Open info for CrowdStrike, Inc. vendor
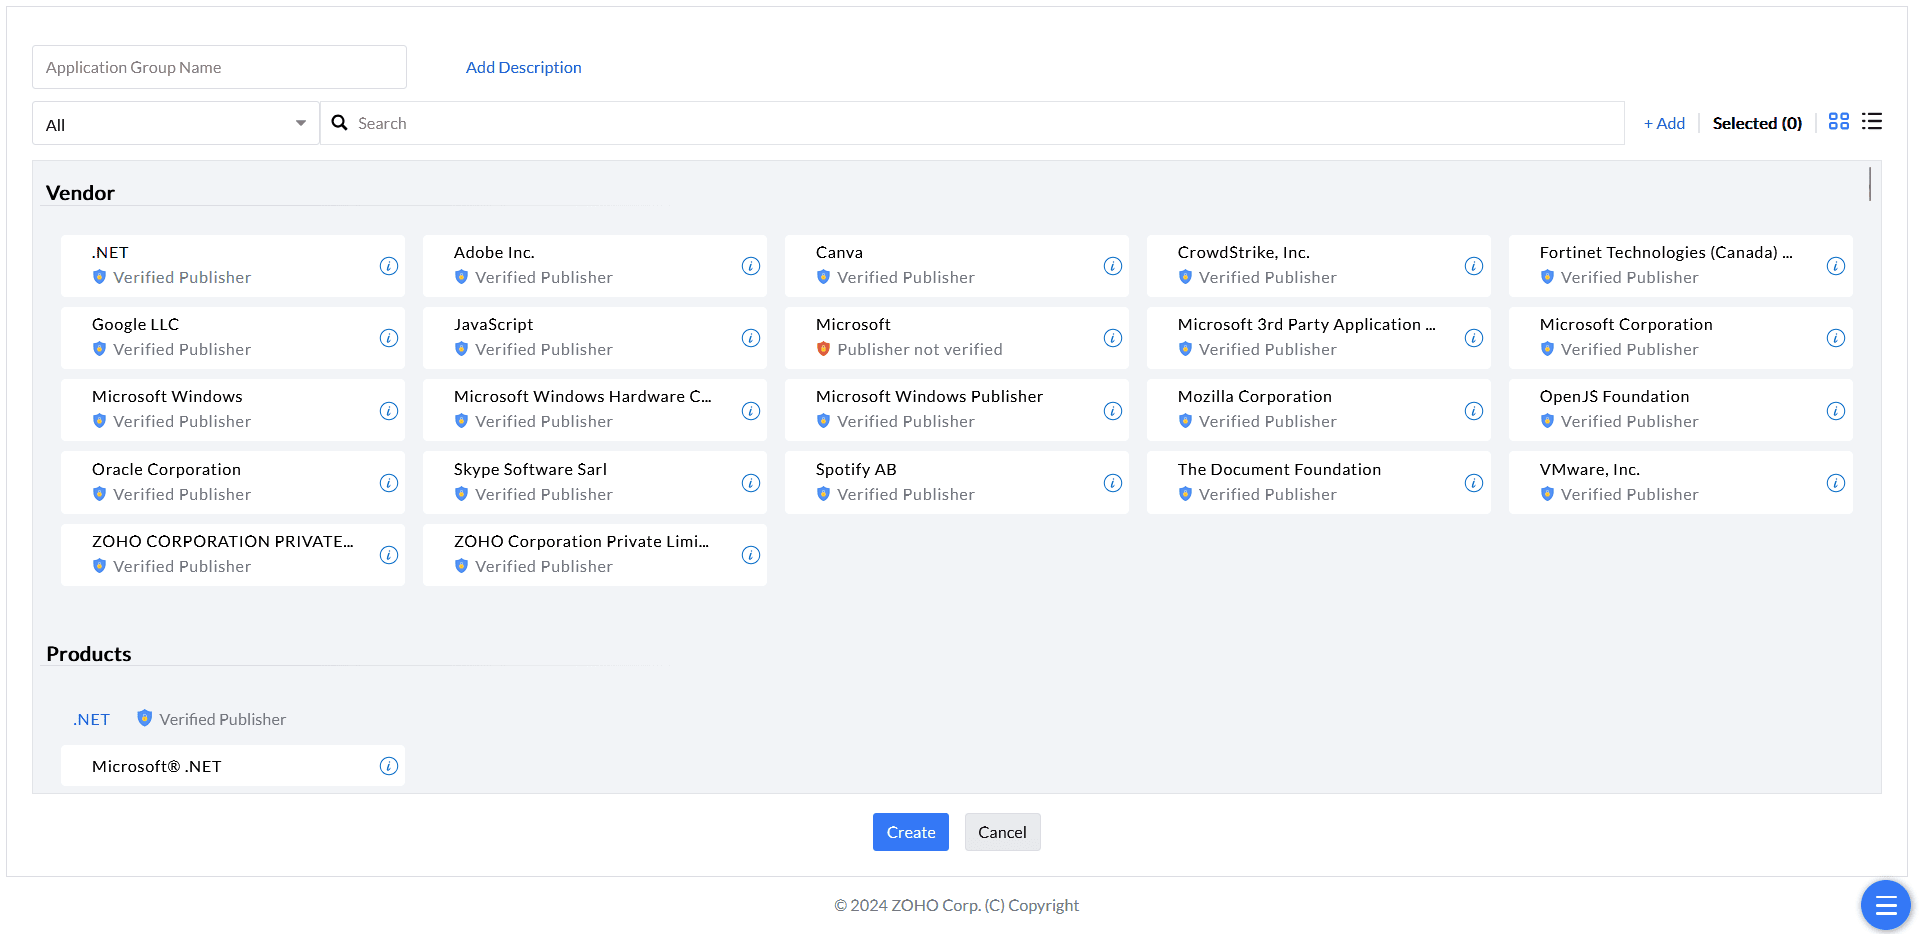 click(1473, 266)
